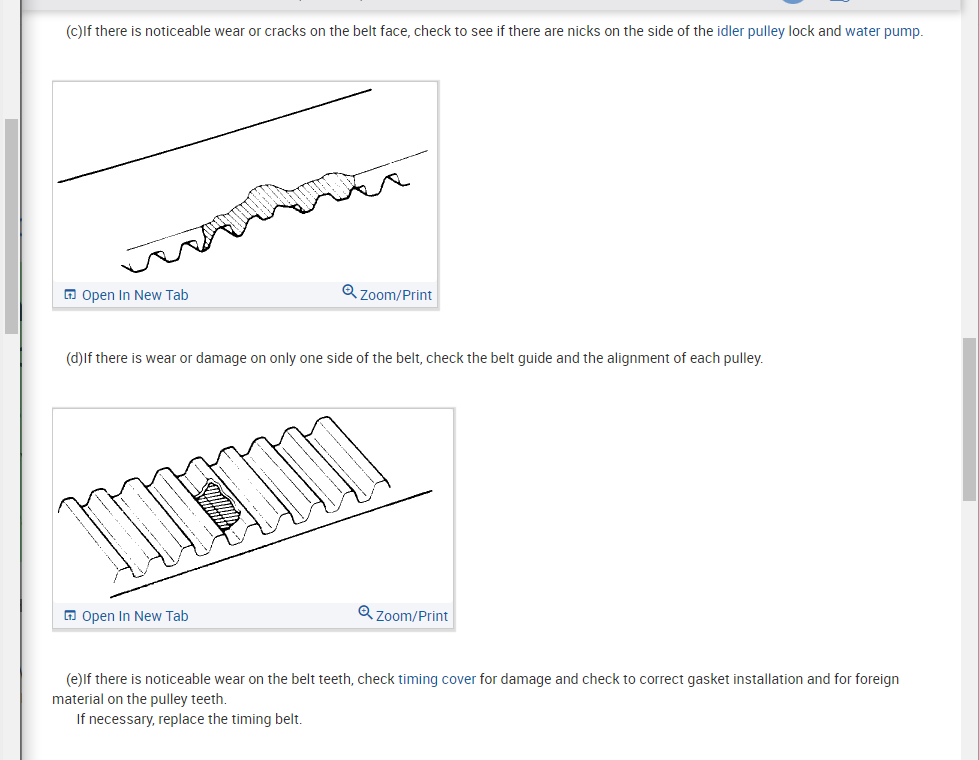Click the step (c) belt face wear paragraph

point(400,31)
